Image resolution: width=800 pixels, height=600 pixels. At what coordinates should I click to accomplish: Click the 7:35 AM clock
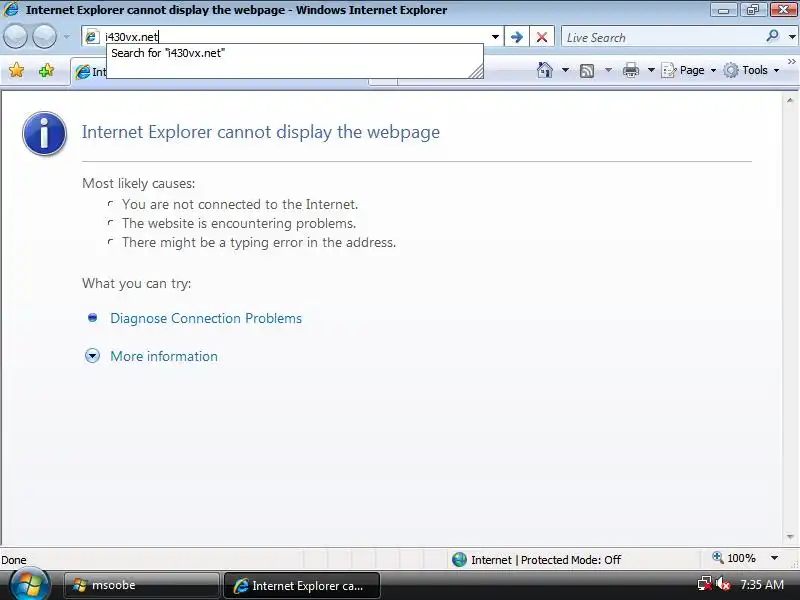(762, 584)
